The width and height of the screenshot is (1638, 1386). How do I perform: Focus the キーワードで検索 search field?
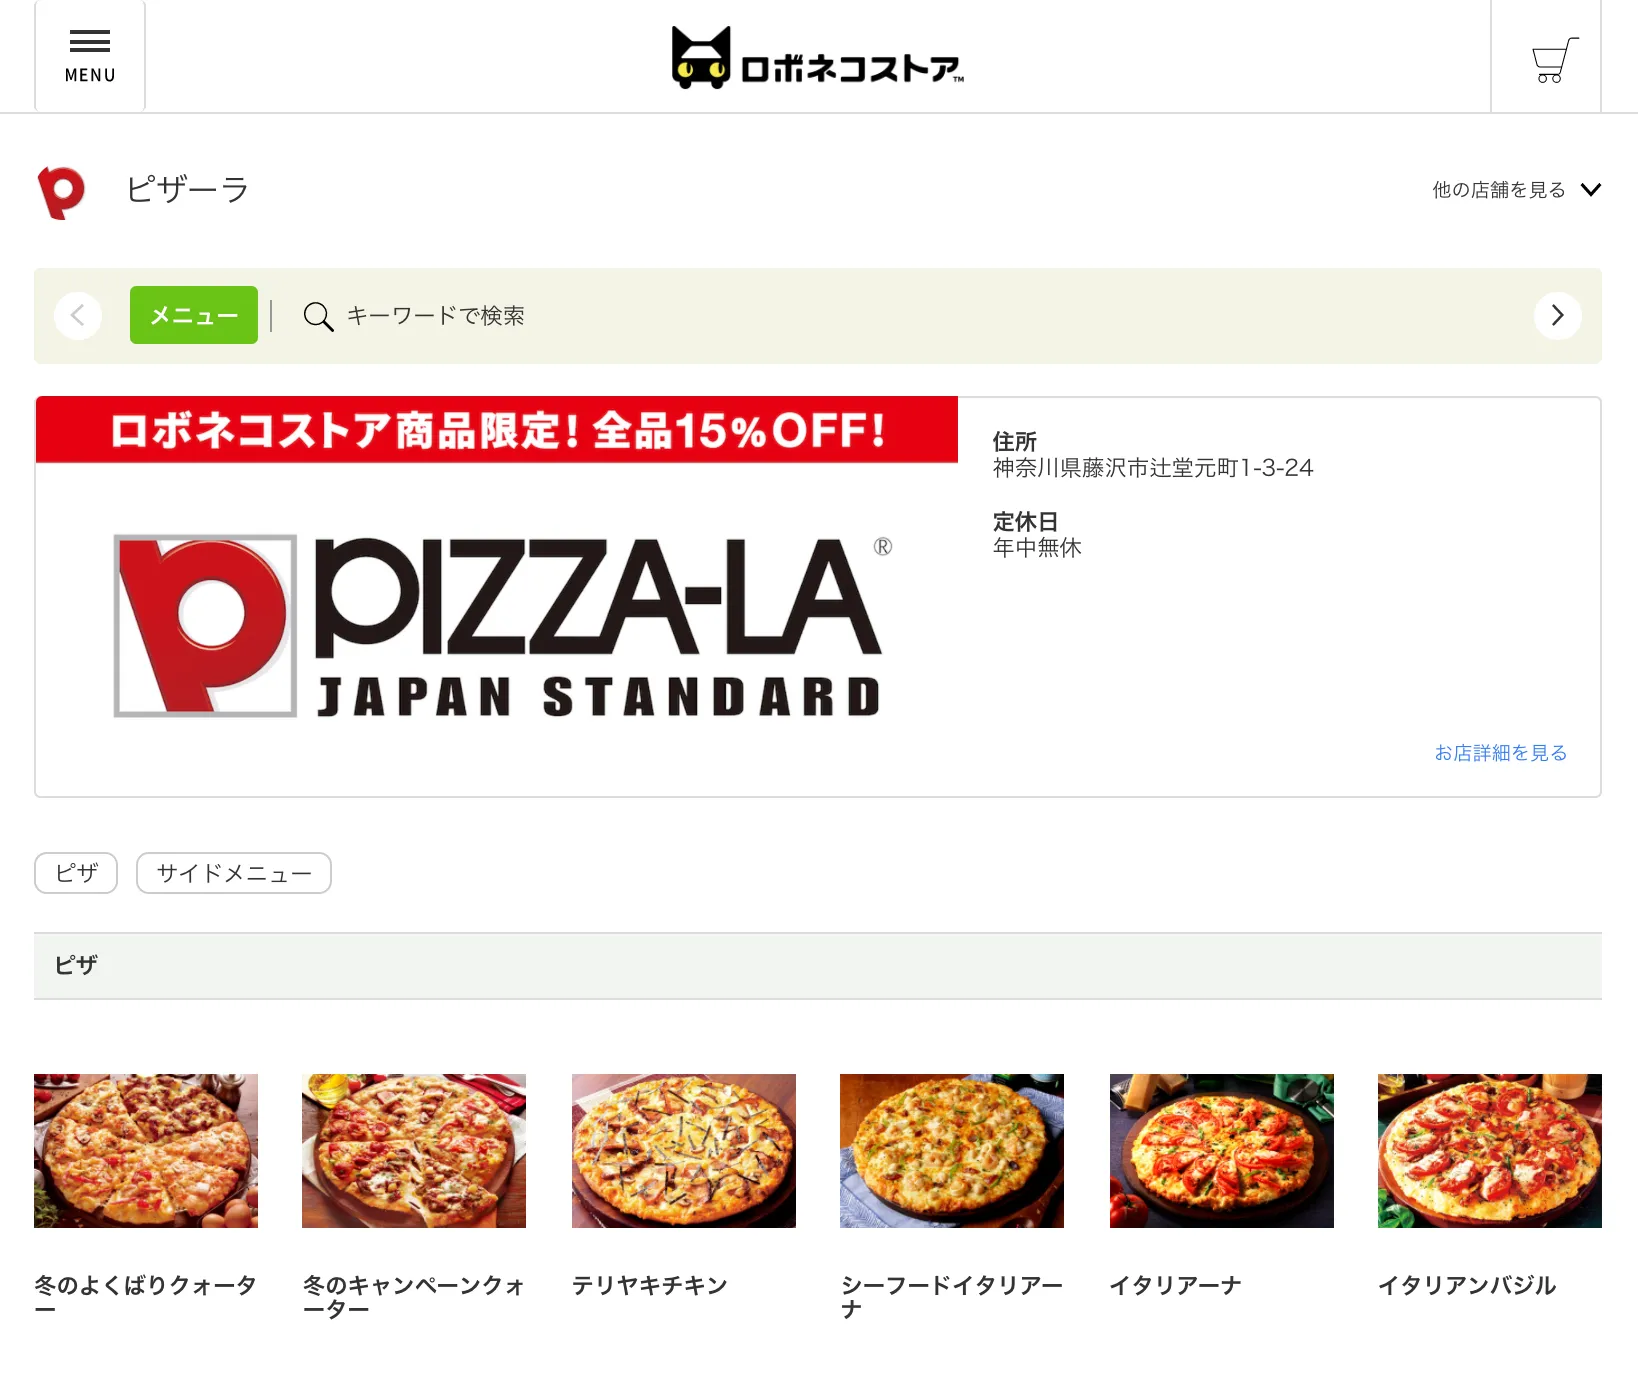435,316
